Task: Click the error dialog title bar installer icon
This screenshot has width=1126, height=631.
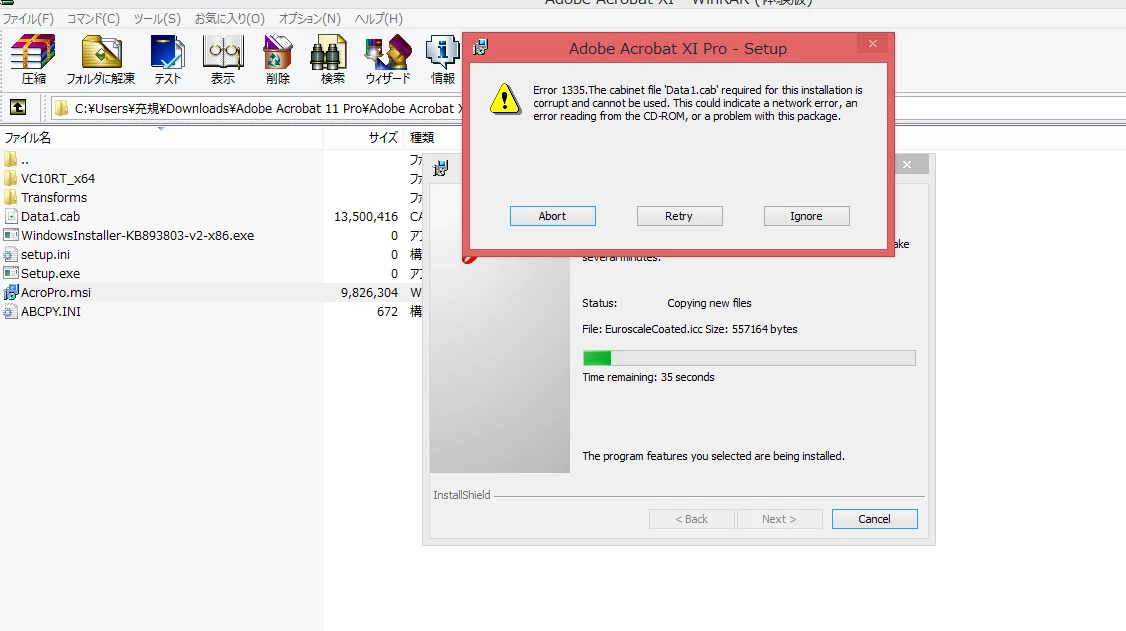Action: (x=480, y=48)
